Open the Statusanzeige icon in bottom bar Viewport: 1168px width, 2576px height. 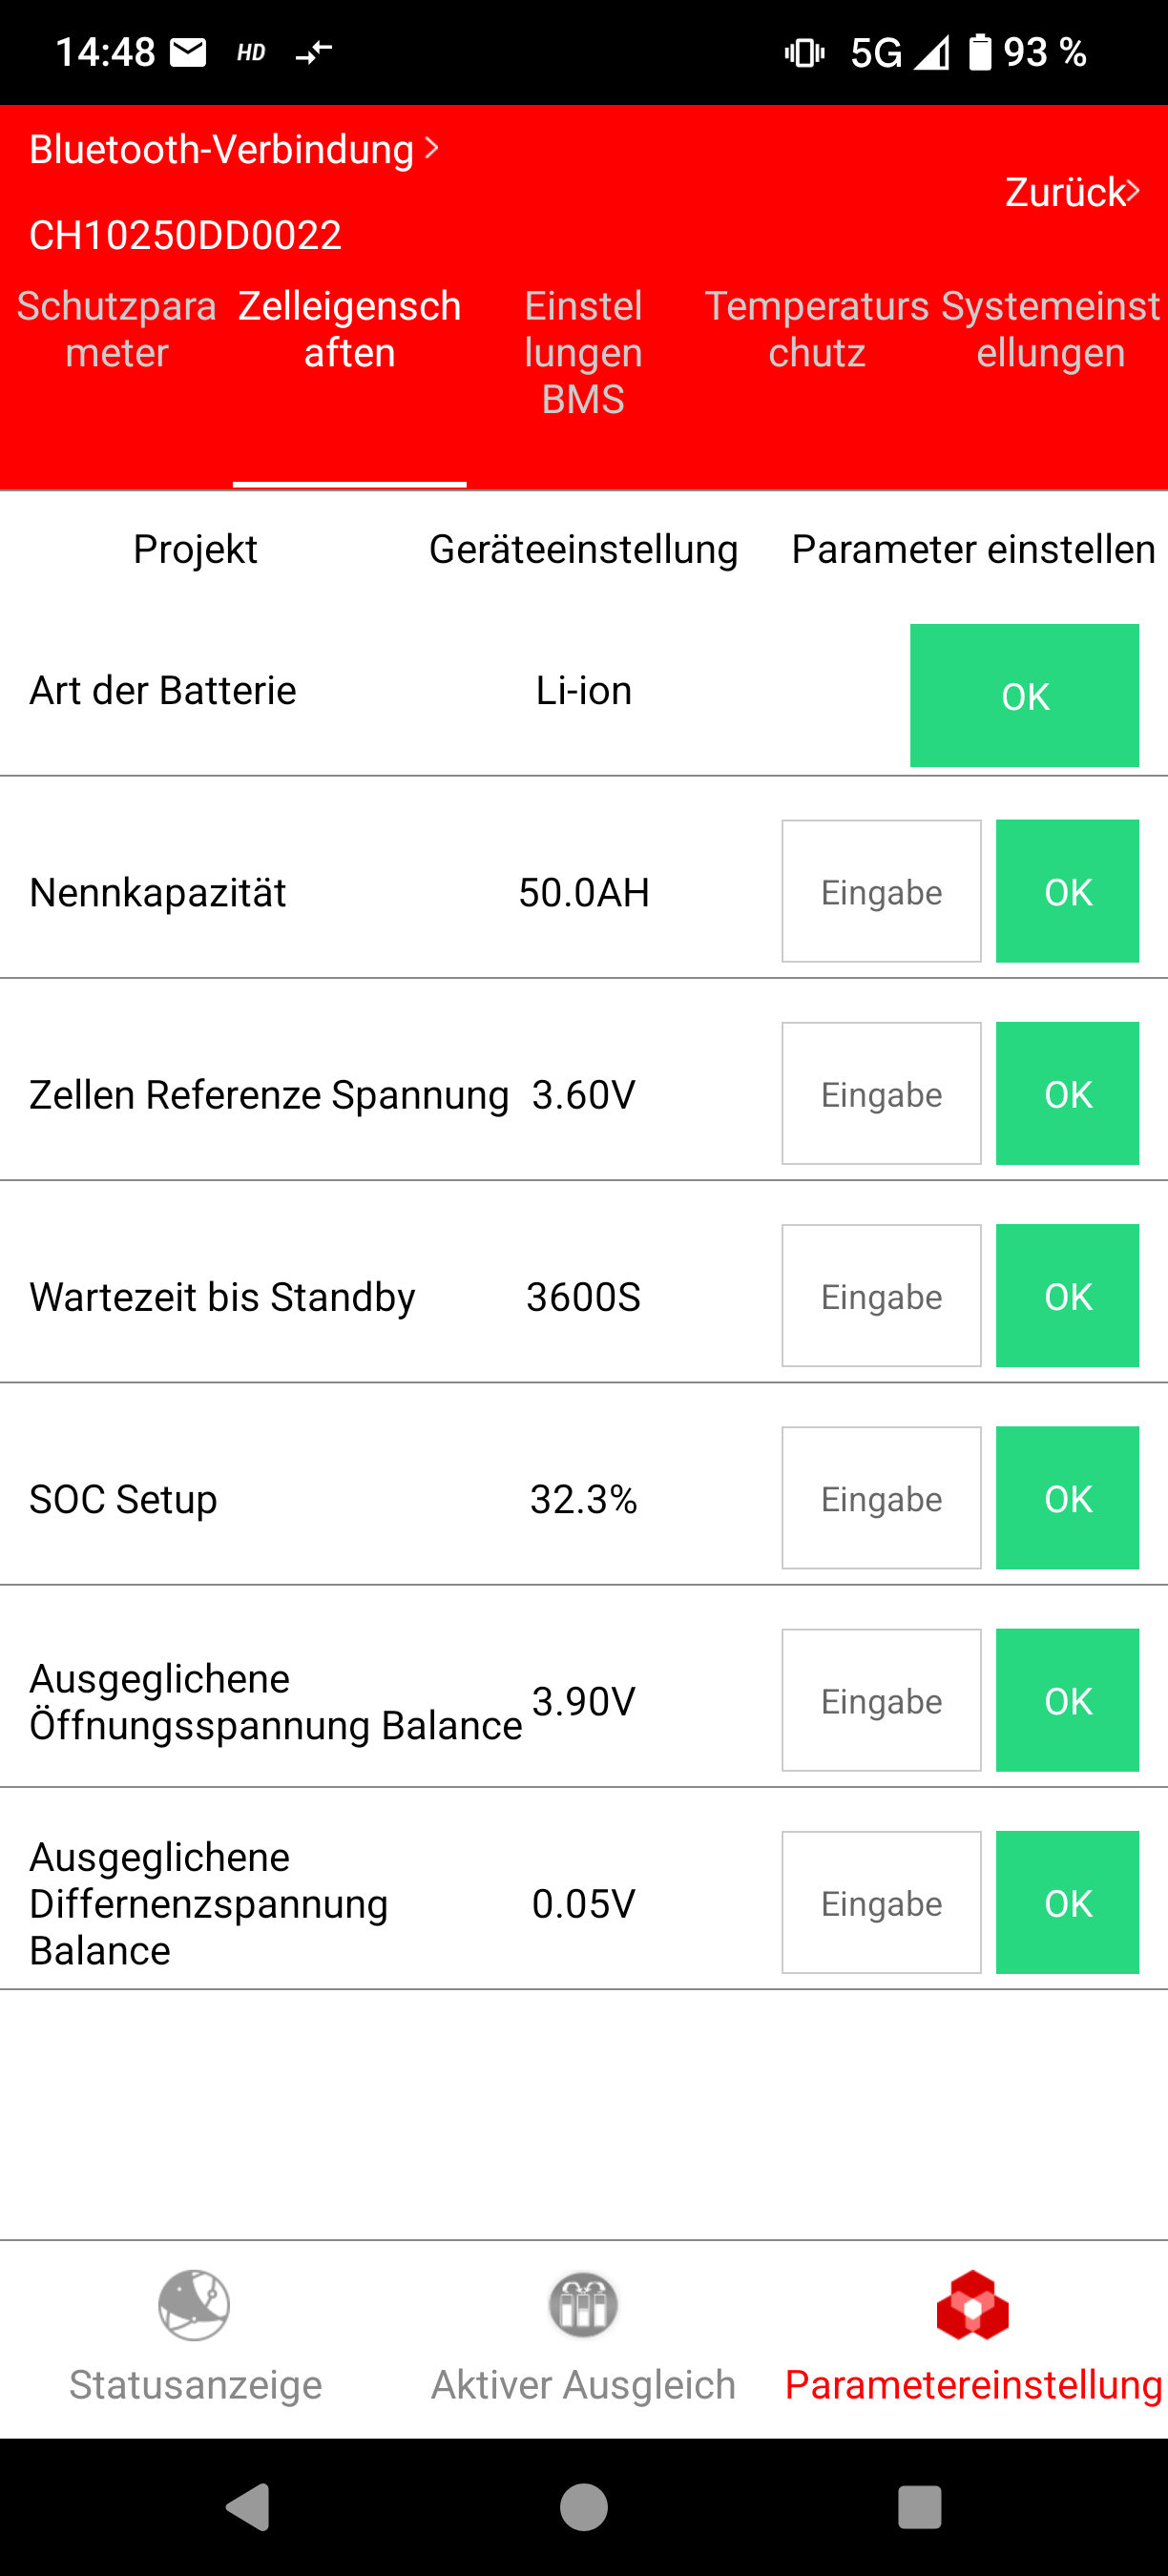pos(194,2304)
